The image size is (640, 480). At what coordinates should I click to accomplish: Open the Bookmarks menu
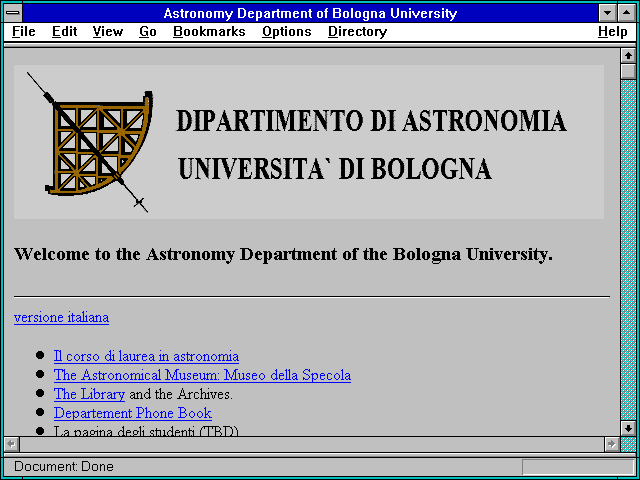209,32
